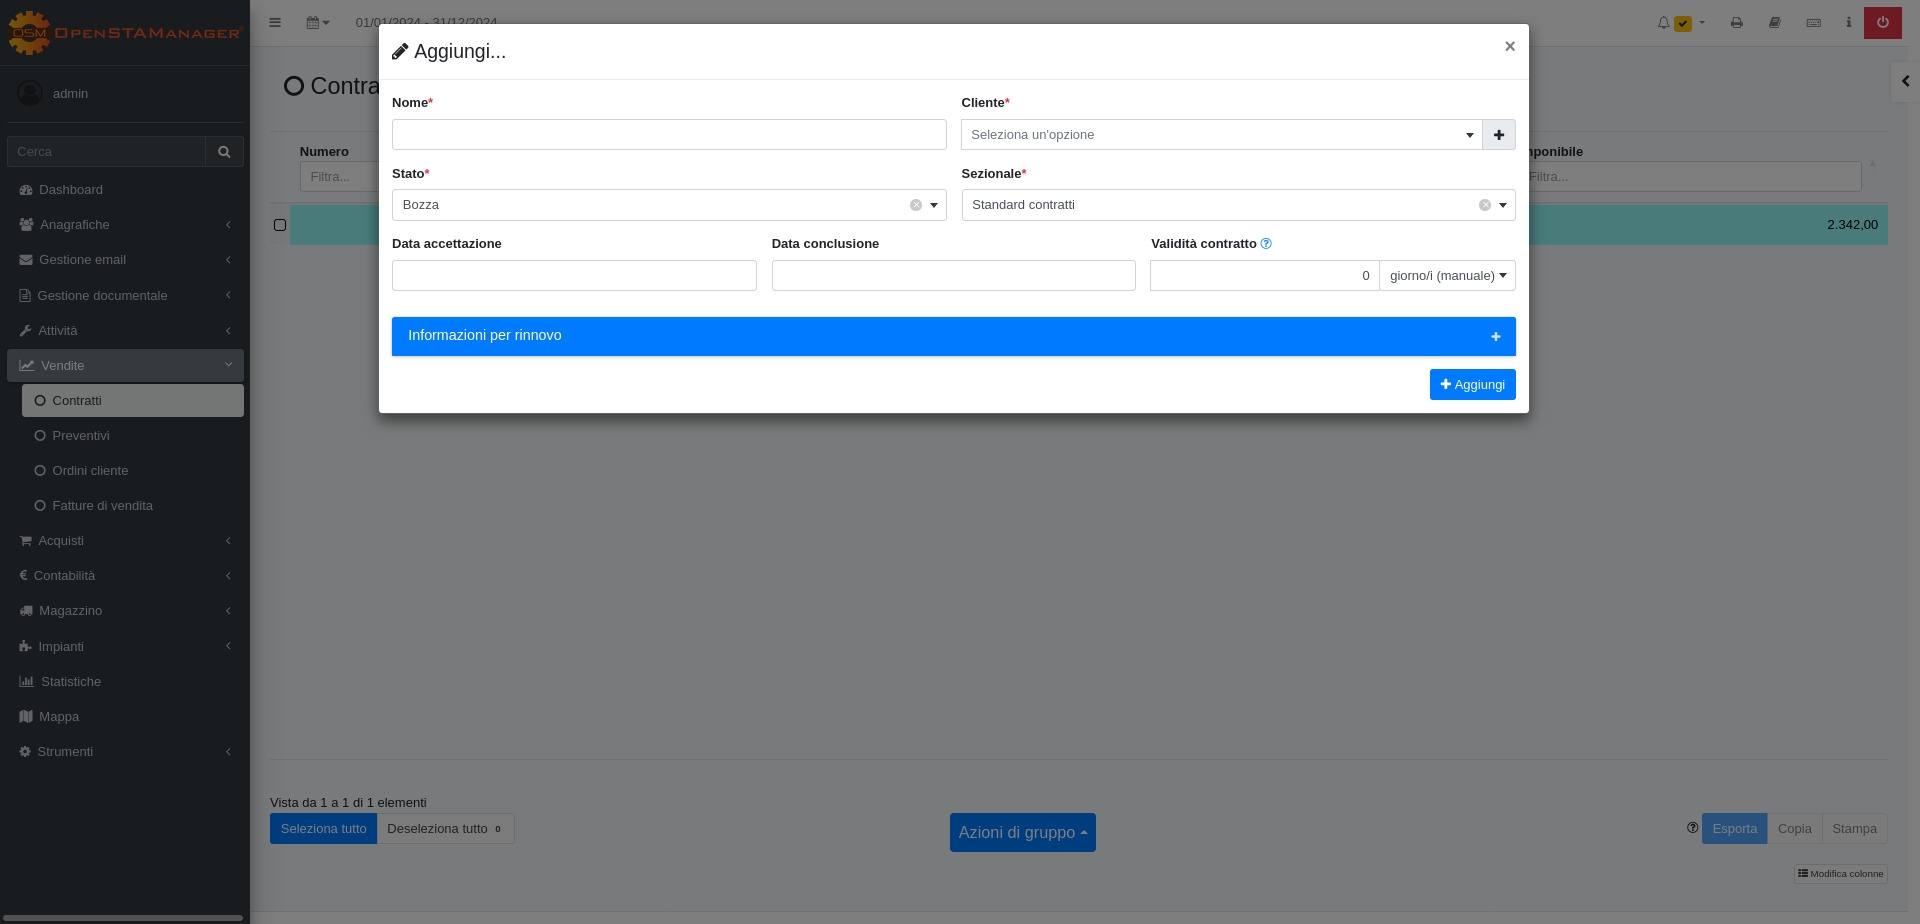Click the search magnifier icon in sidebar
The width and height of the screenshot is (1920, 924).
pos(224,152)
